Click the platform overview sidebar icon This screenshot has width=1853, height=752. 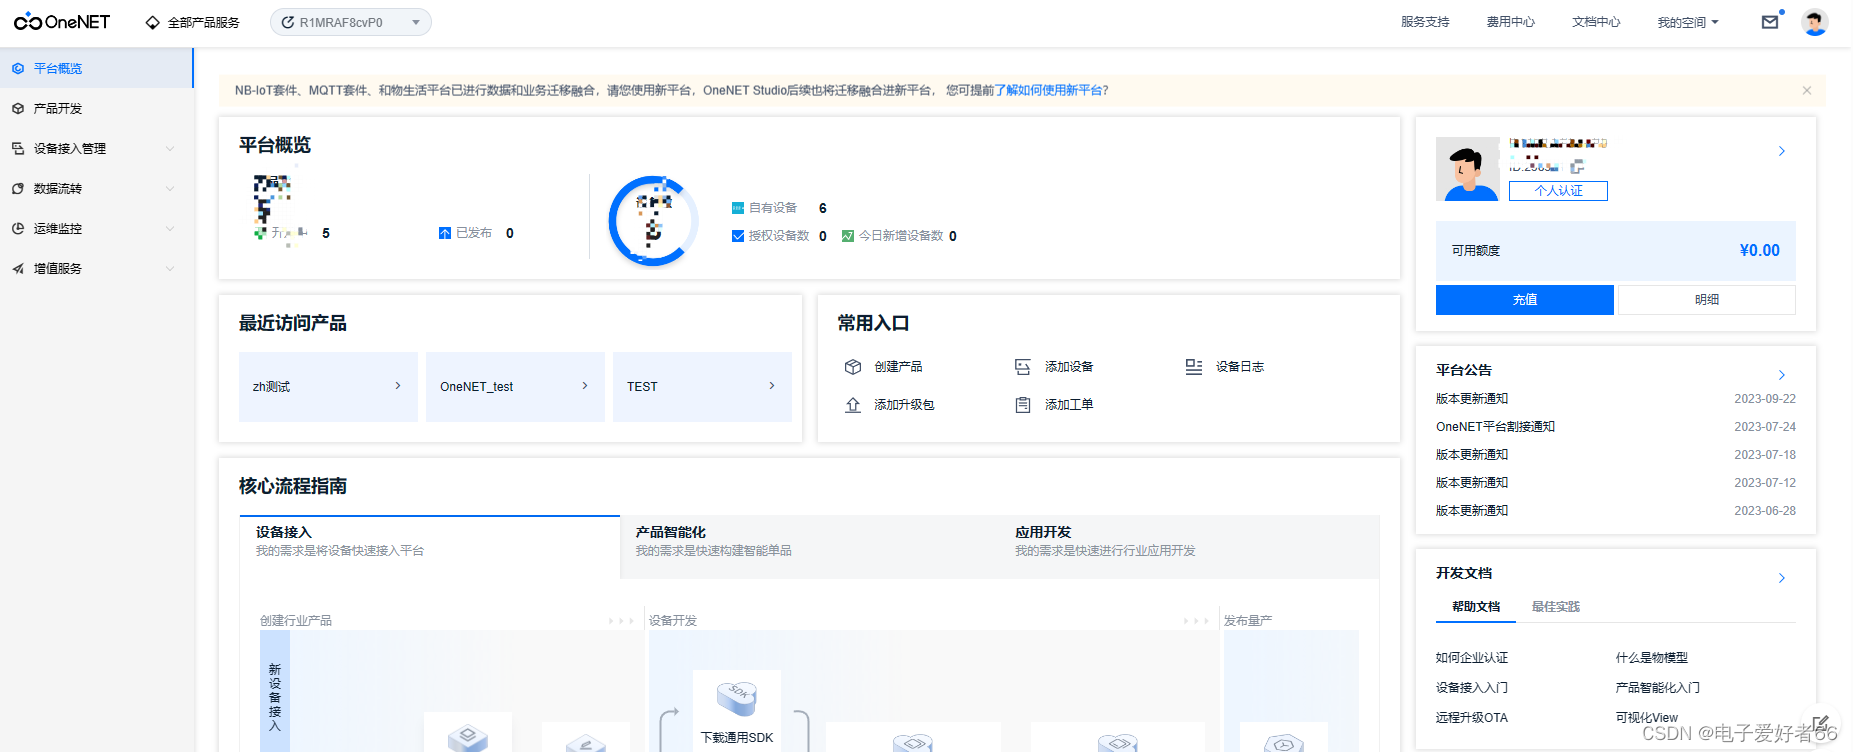click(x=18, y=68)
